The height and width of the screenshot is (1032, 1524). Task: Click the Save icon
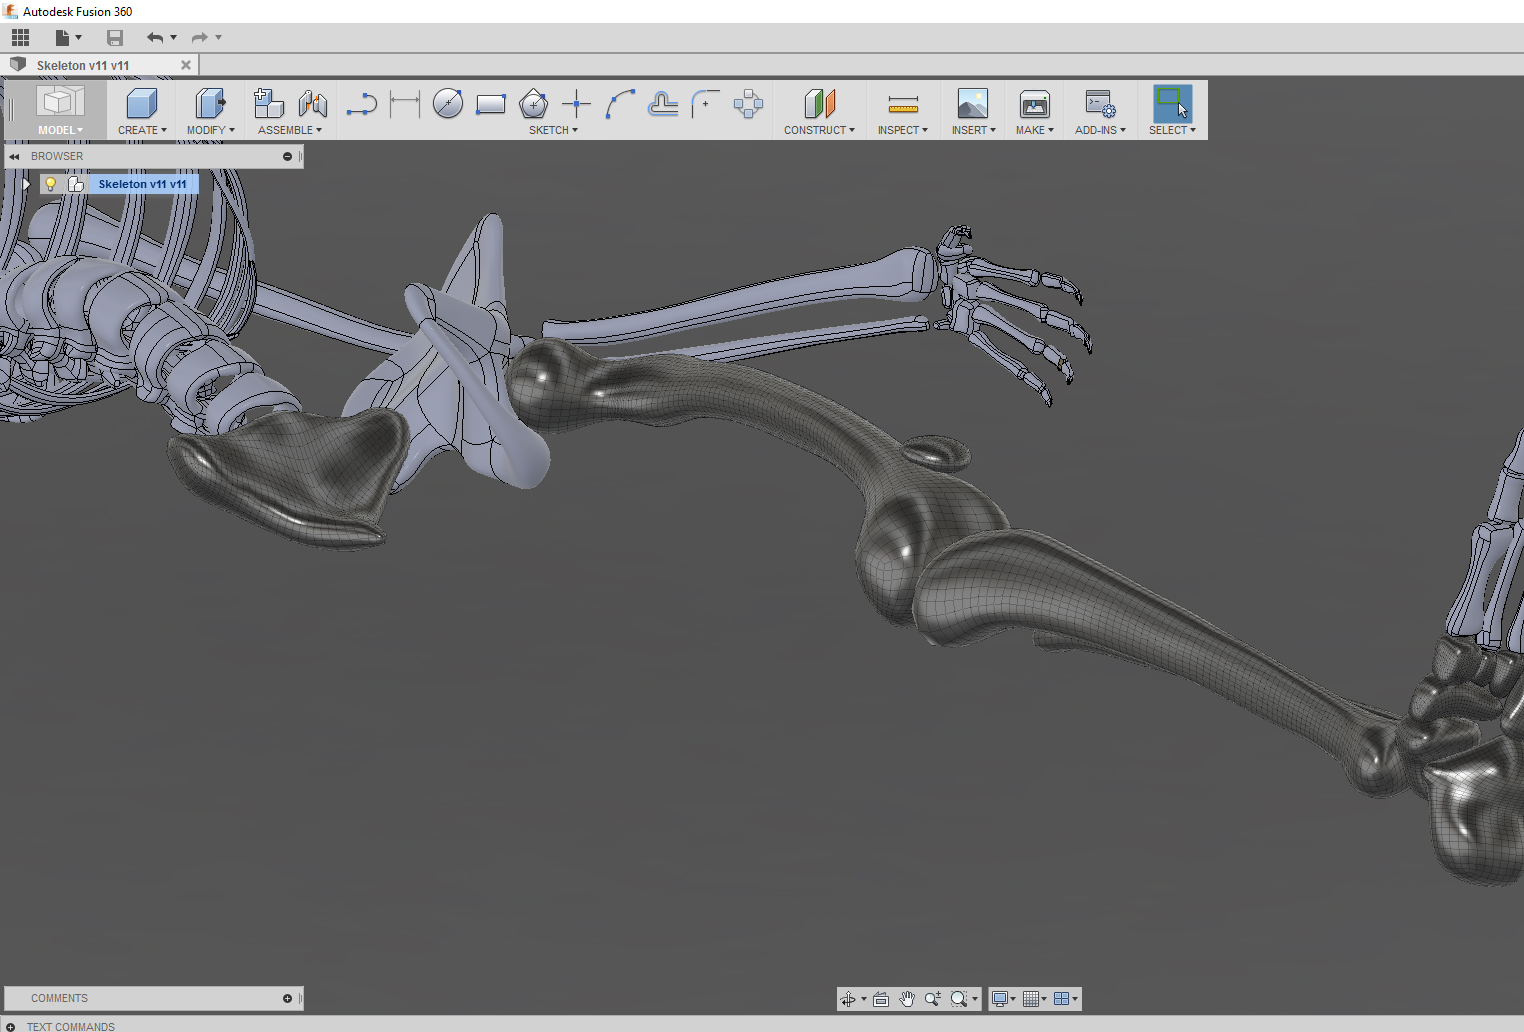[x=115, y=38]
